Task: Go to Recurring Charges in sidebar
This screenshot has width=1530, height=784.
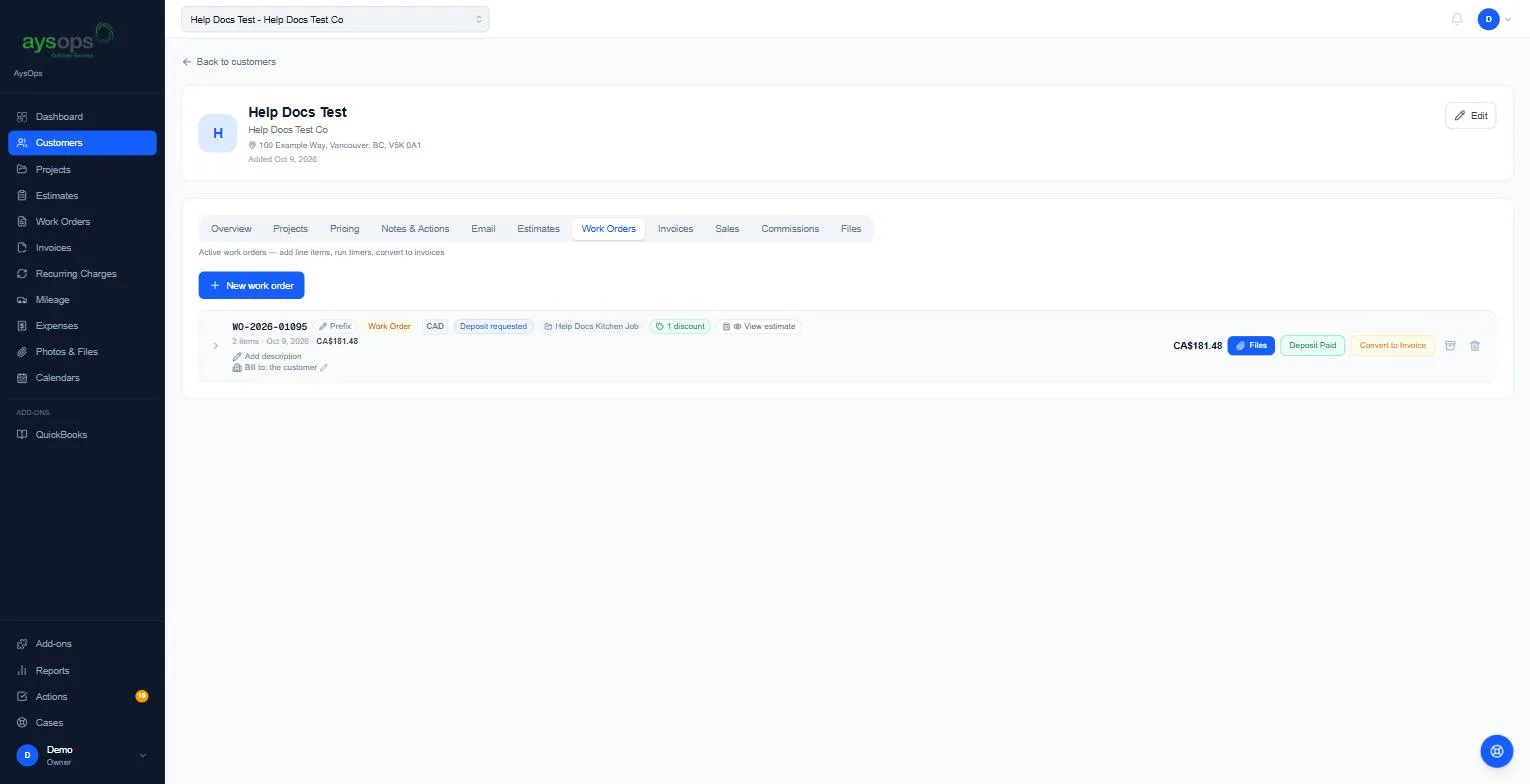Action: click(78, 274)
